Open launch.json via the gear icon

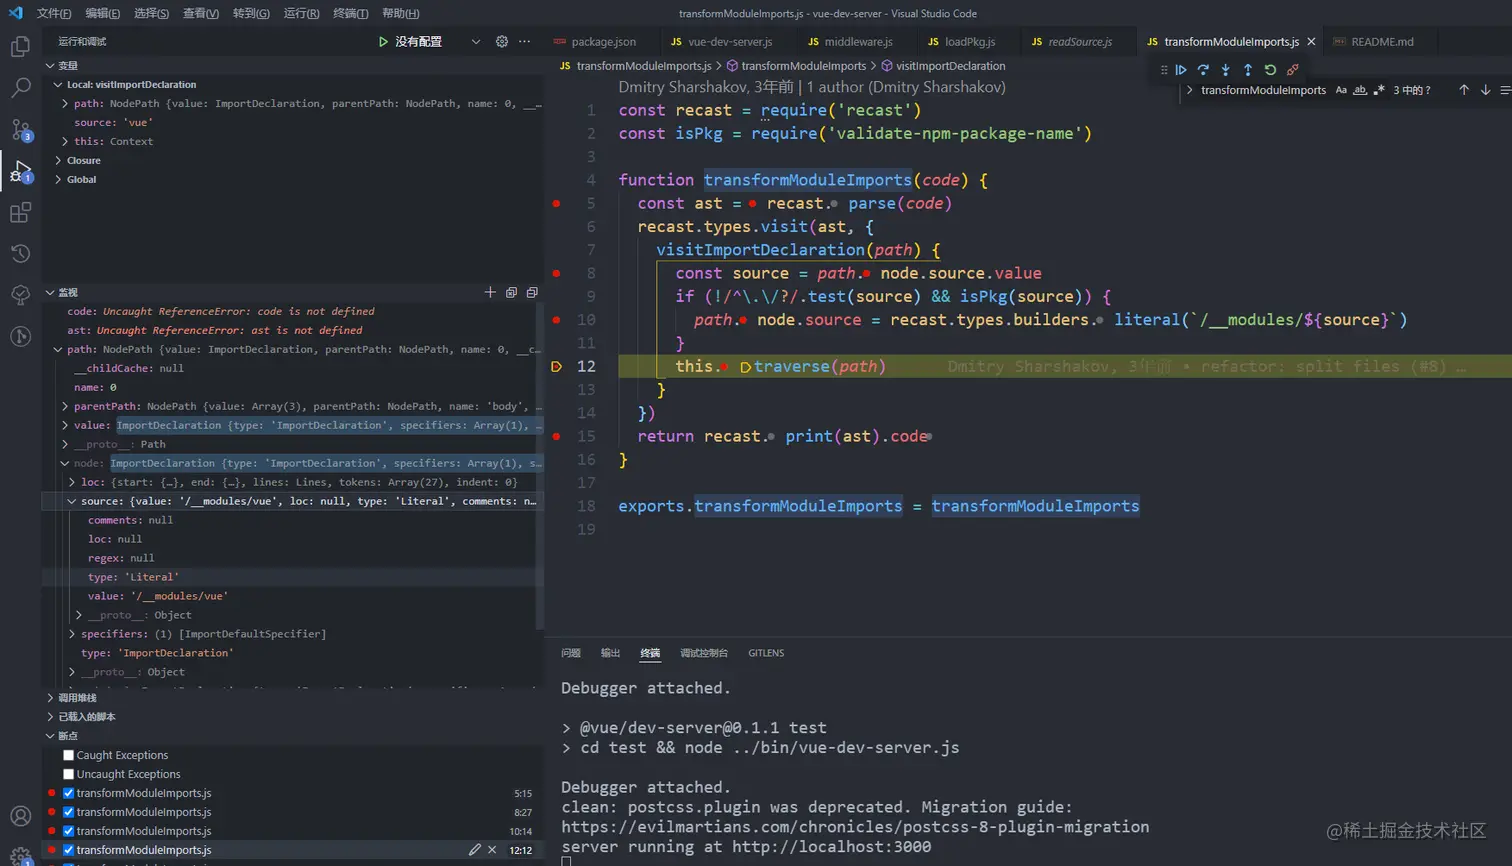click(502, 42)
